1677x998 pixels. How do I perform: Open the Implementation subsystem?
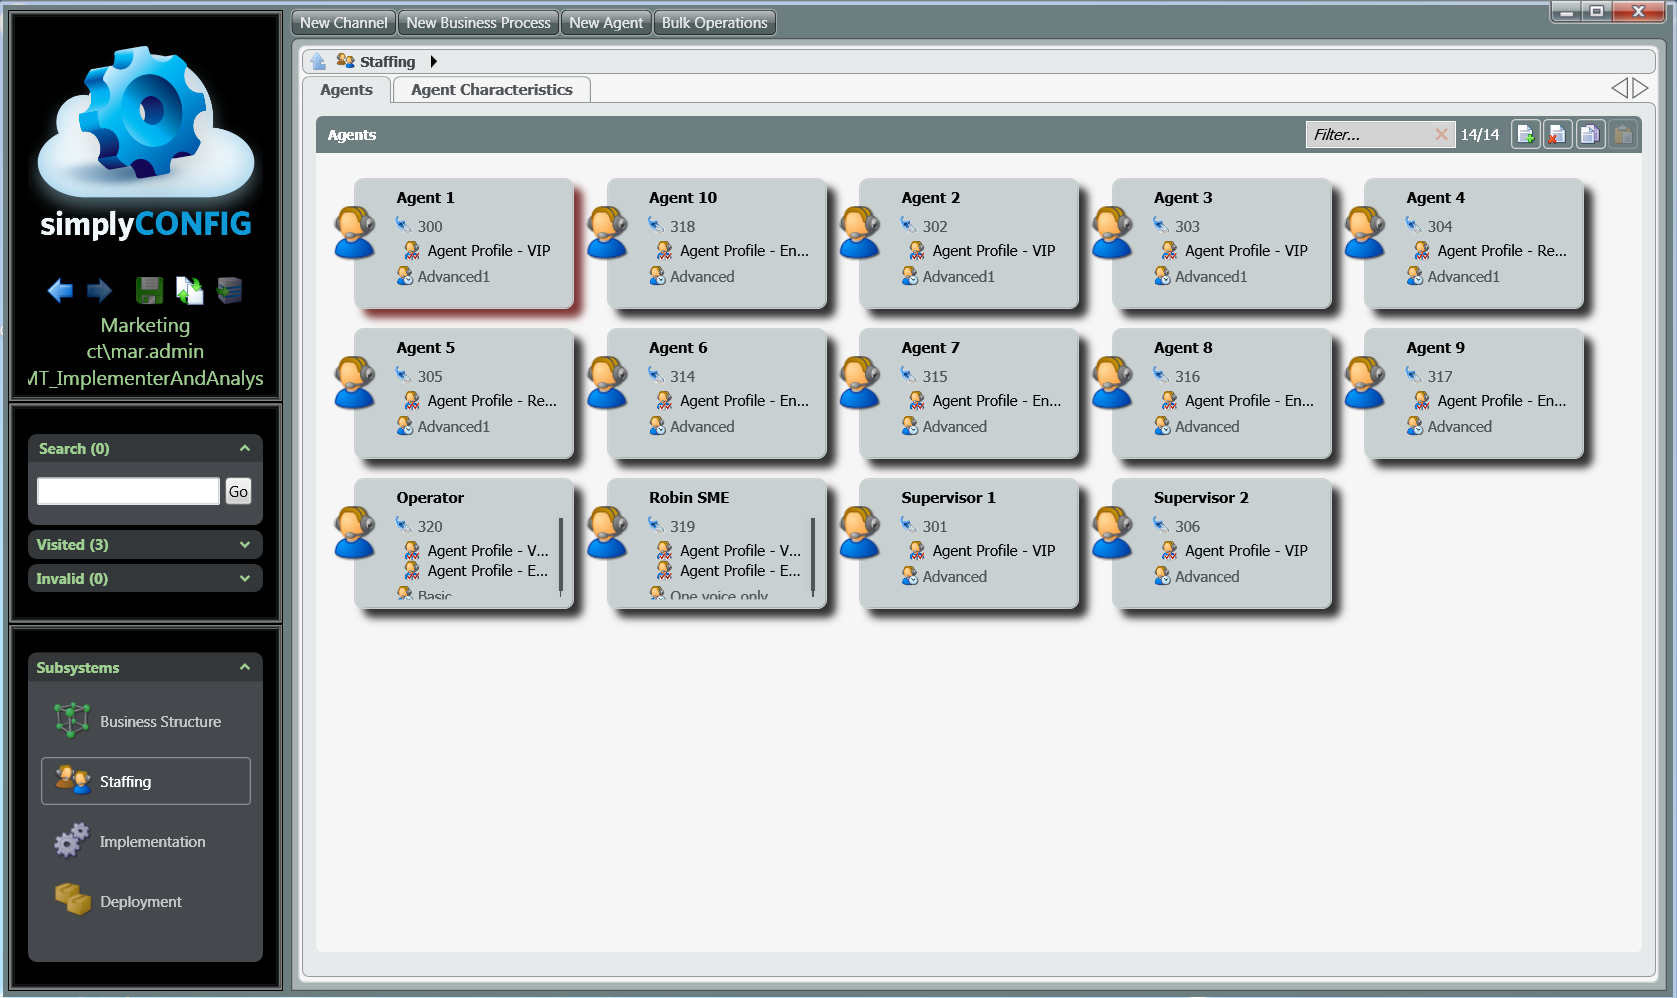point(146,841)
